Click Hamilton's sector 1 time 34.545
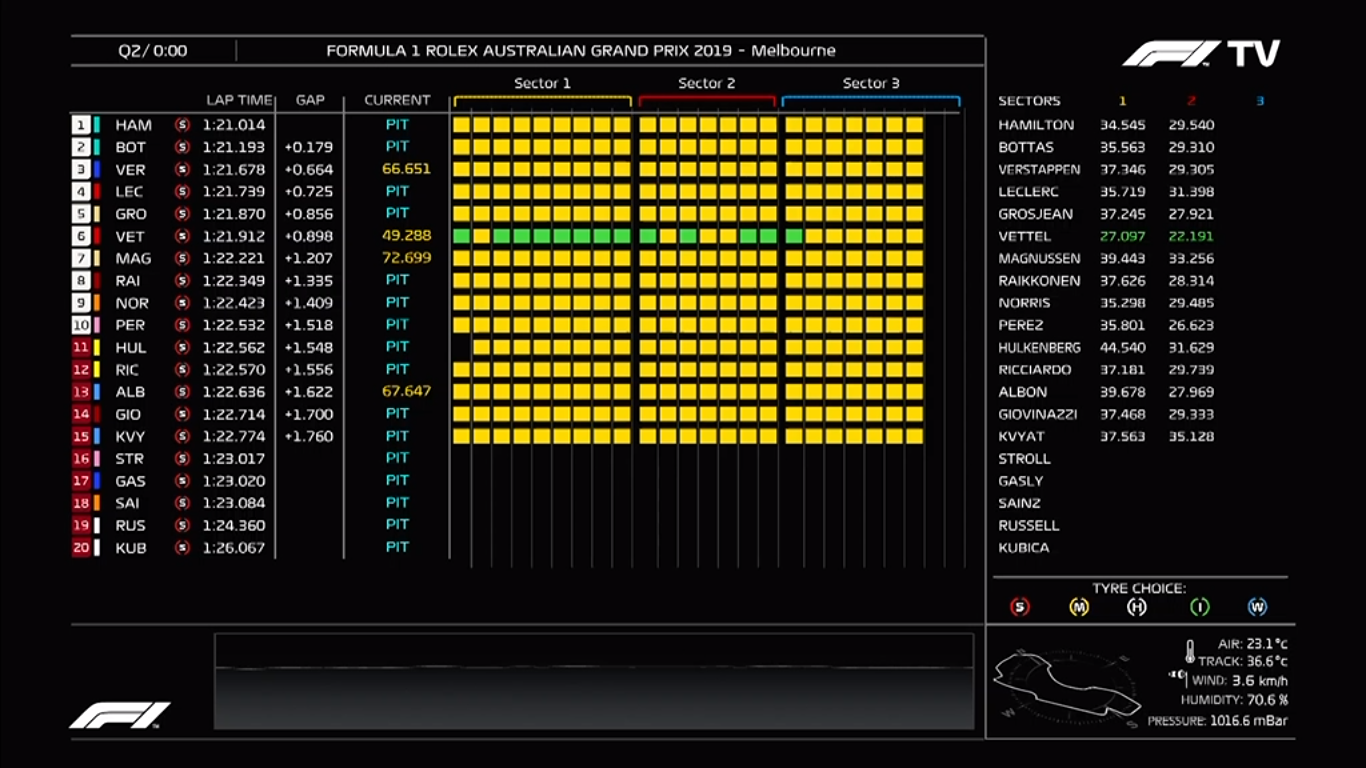The width and height of the screenshot is (1366, 768). tap(1122, 125)
